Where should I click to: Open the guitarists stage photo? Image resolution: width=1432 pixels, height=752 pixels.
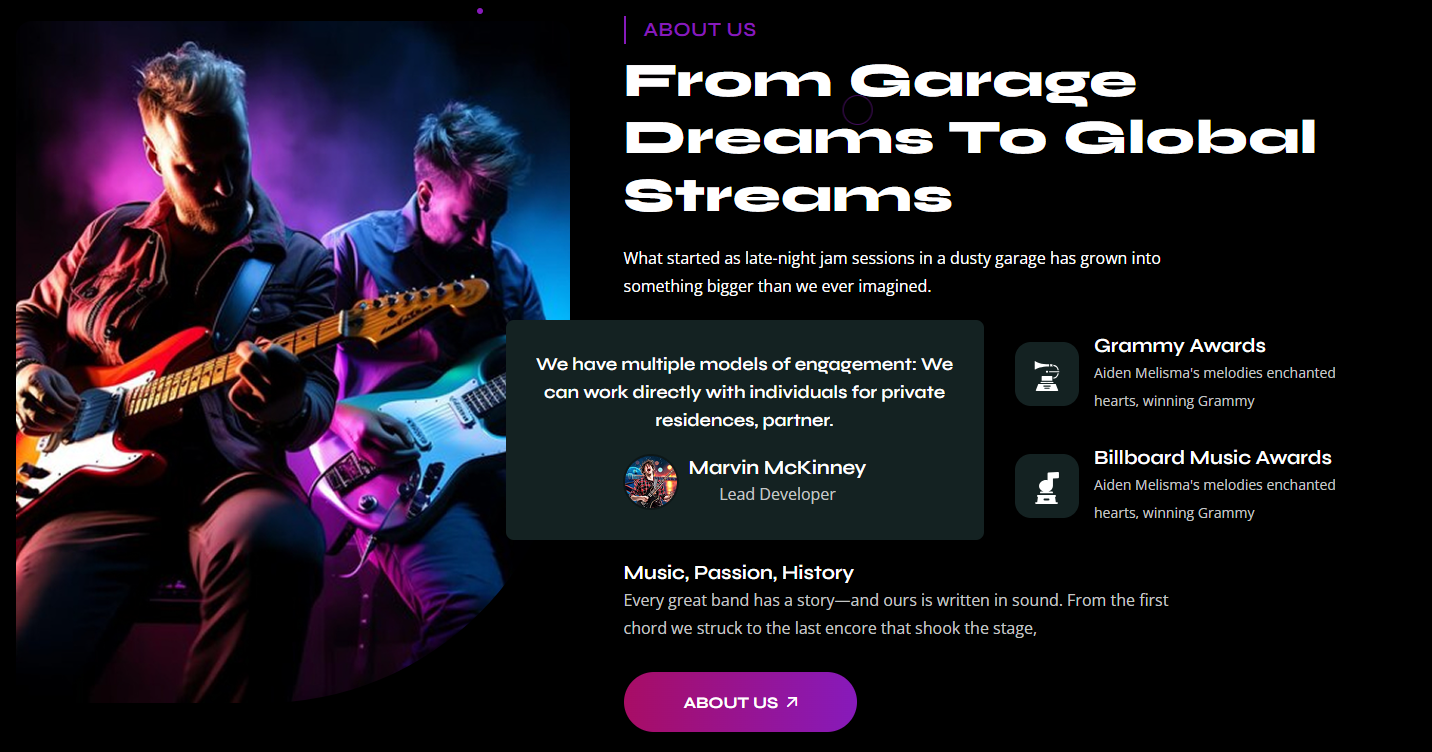click(293, 362)
